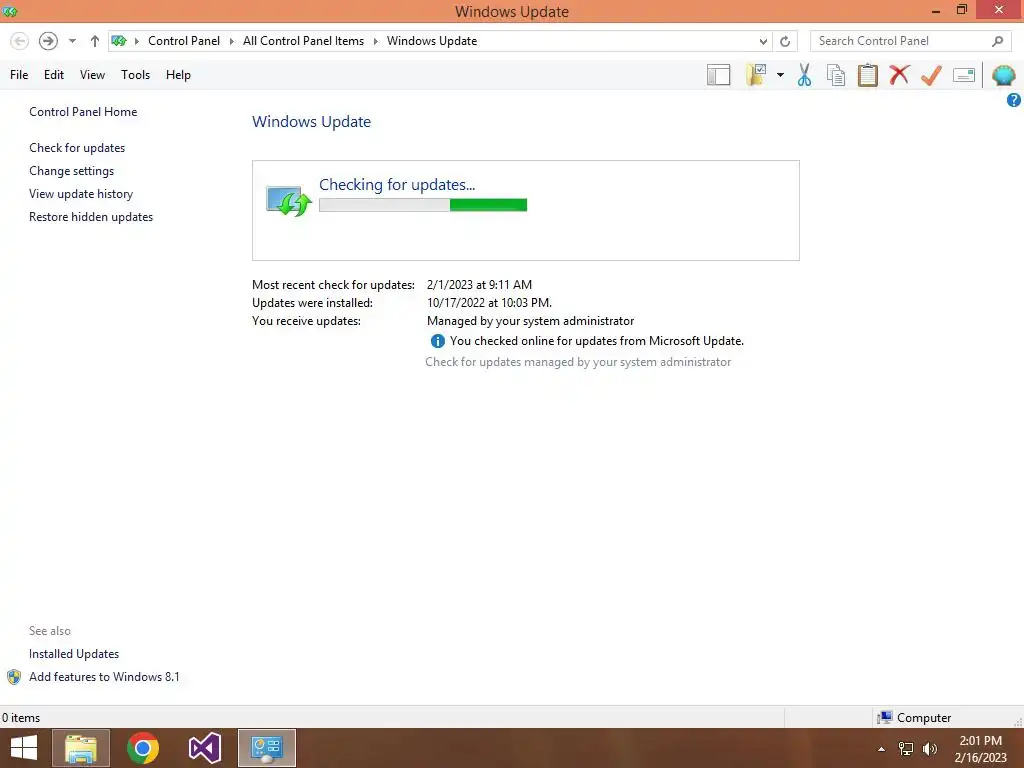
Task: Click the search magnifier icon
Action: click(997, 41)
